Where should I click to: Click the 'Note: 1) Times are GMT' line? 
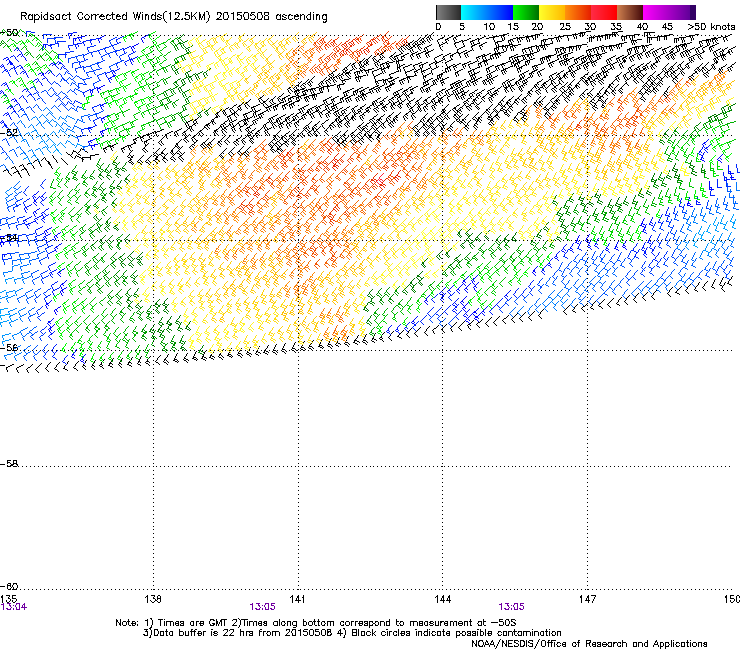click(x=316, y=623)
